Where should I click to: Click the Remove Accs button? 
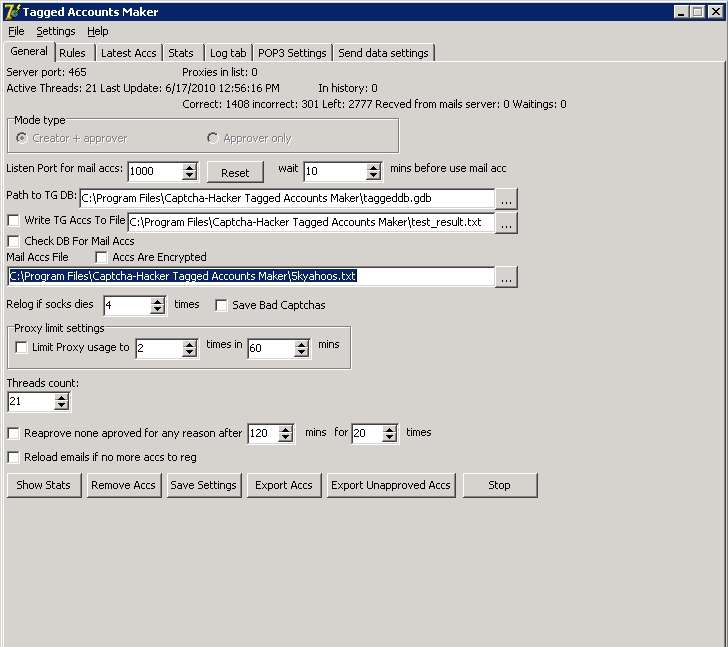(124, 485)
